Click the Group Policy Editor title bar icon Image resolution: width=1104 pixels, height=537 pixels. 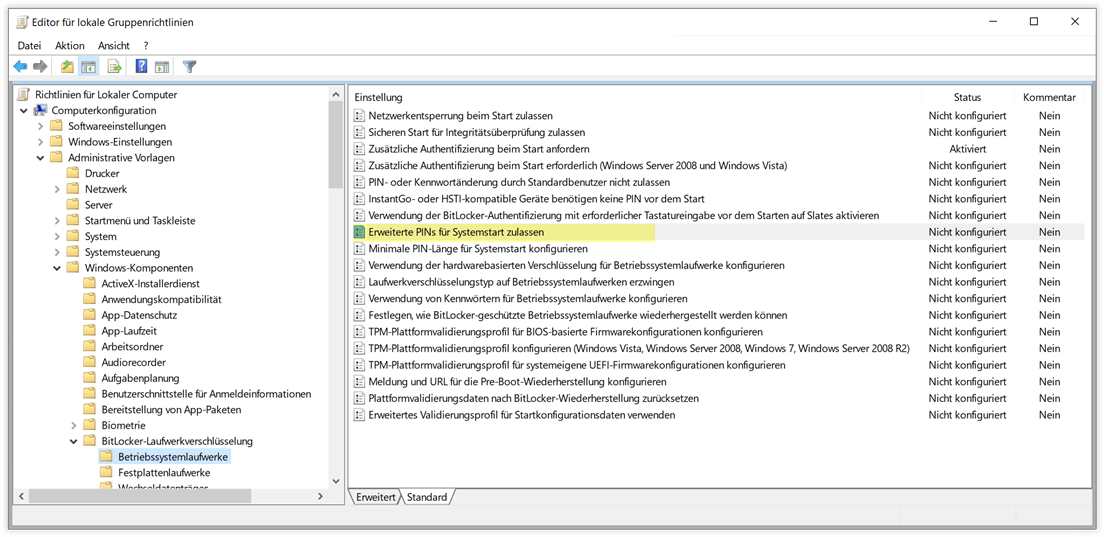click(x=22, y=23)
